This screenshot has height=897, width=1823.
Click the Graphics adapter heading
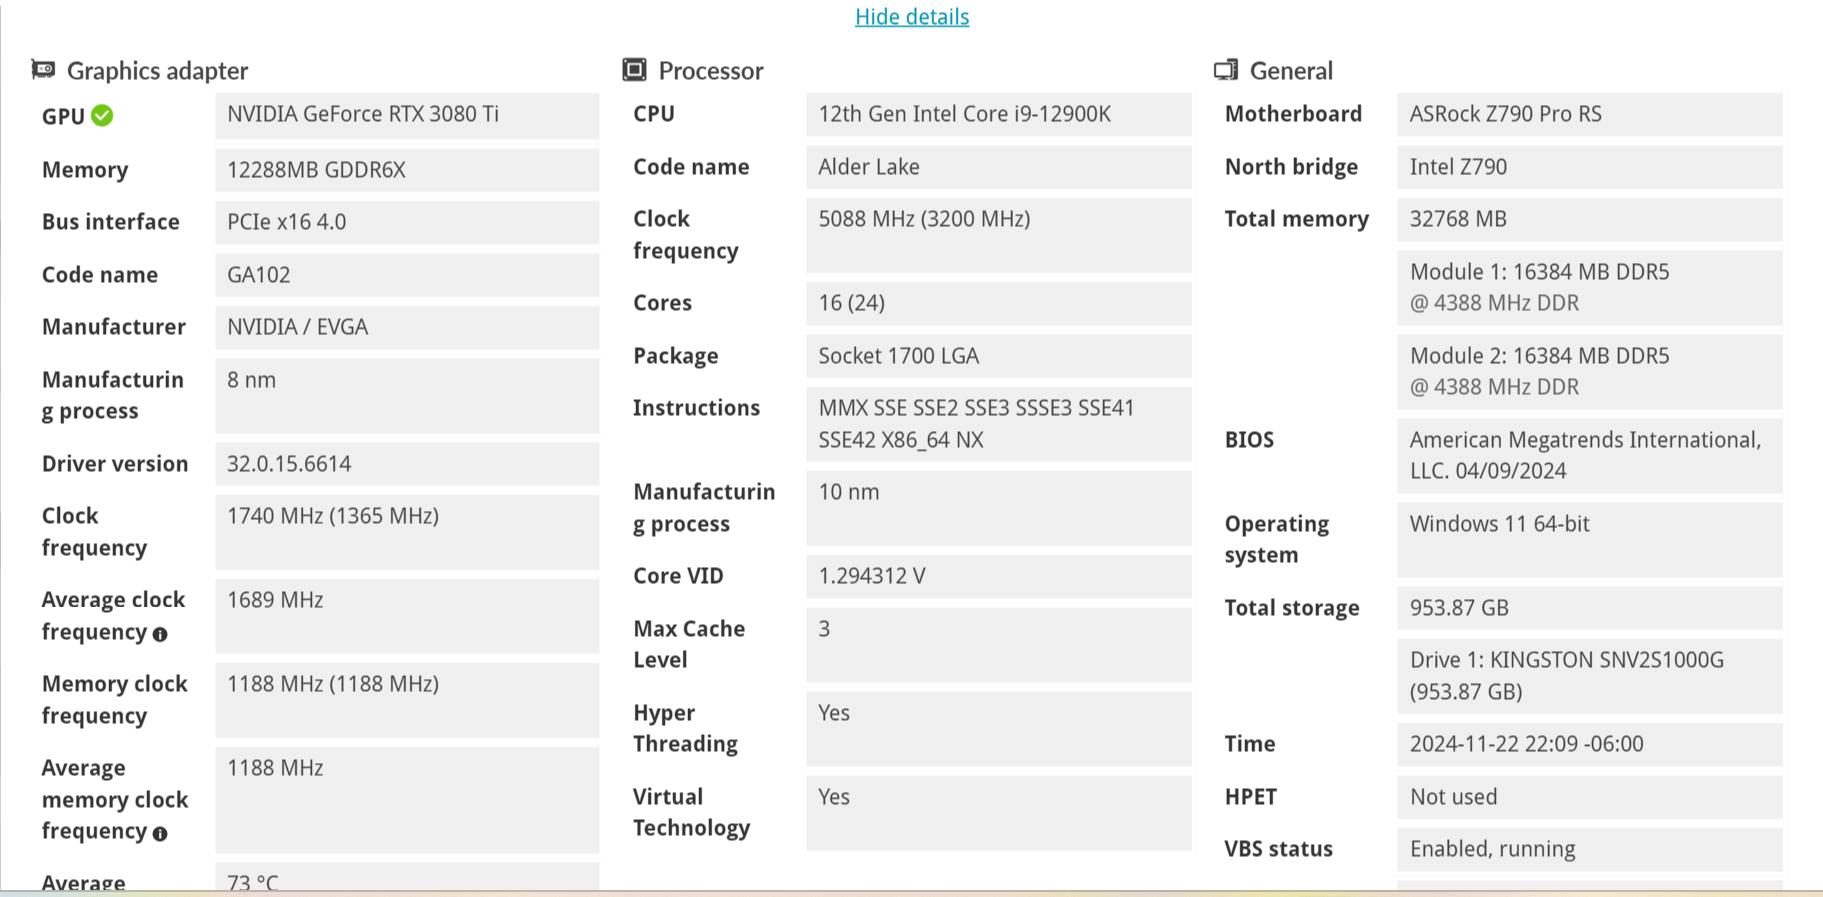click(x=157, y=71)
